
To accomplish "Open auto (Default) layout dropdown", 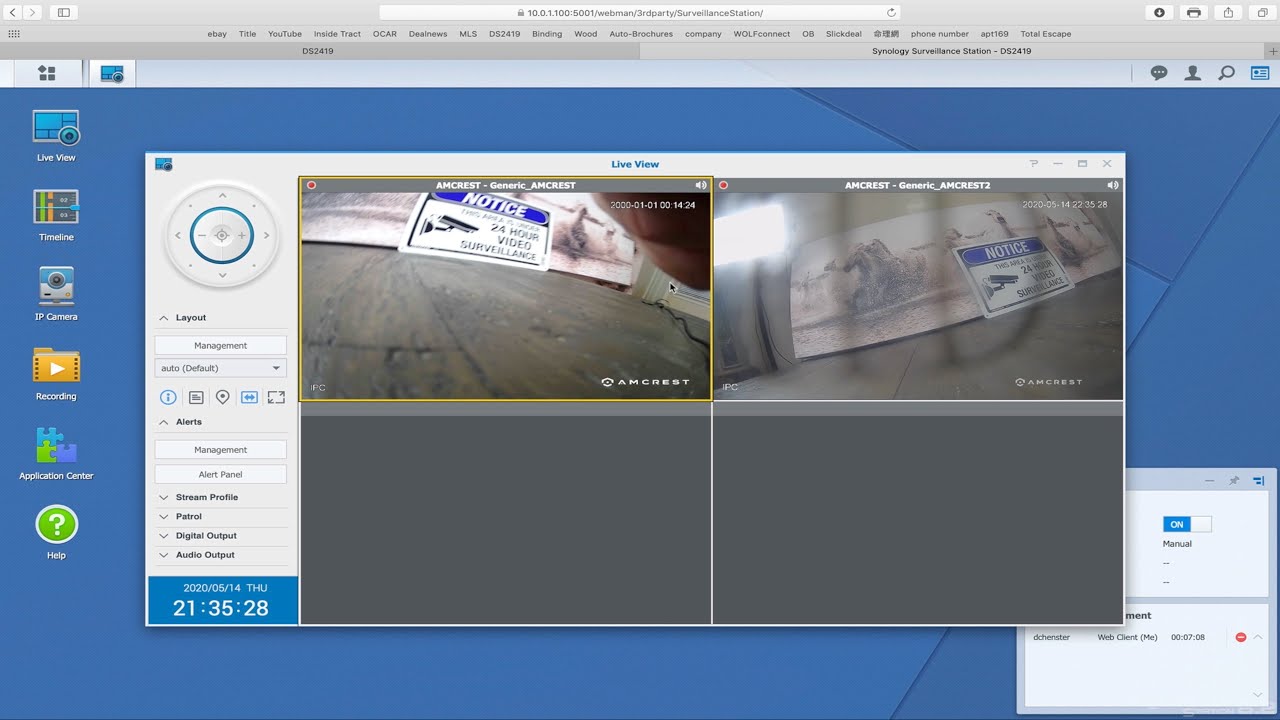I will point(221,368).
